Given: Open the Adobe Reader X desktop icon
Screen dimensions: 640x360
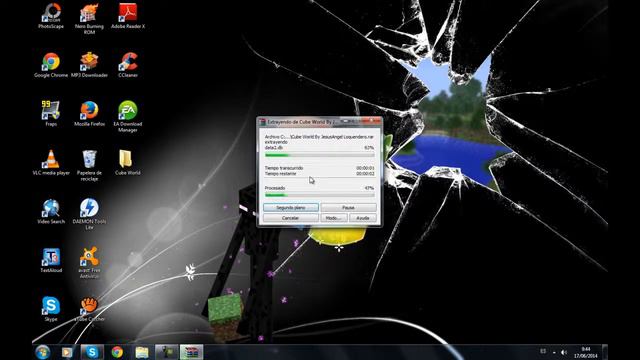Looking at the screenshot, I should click(128, 16).
